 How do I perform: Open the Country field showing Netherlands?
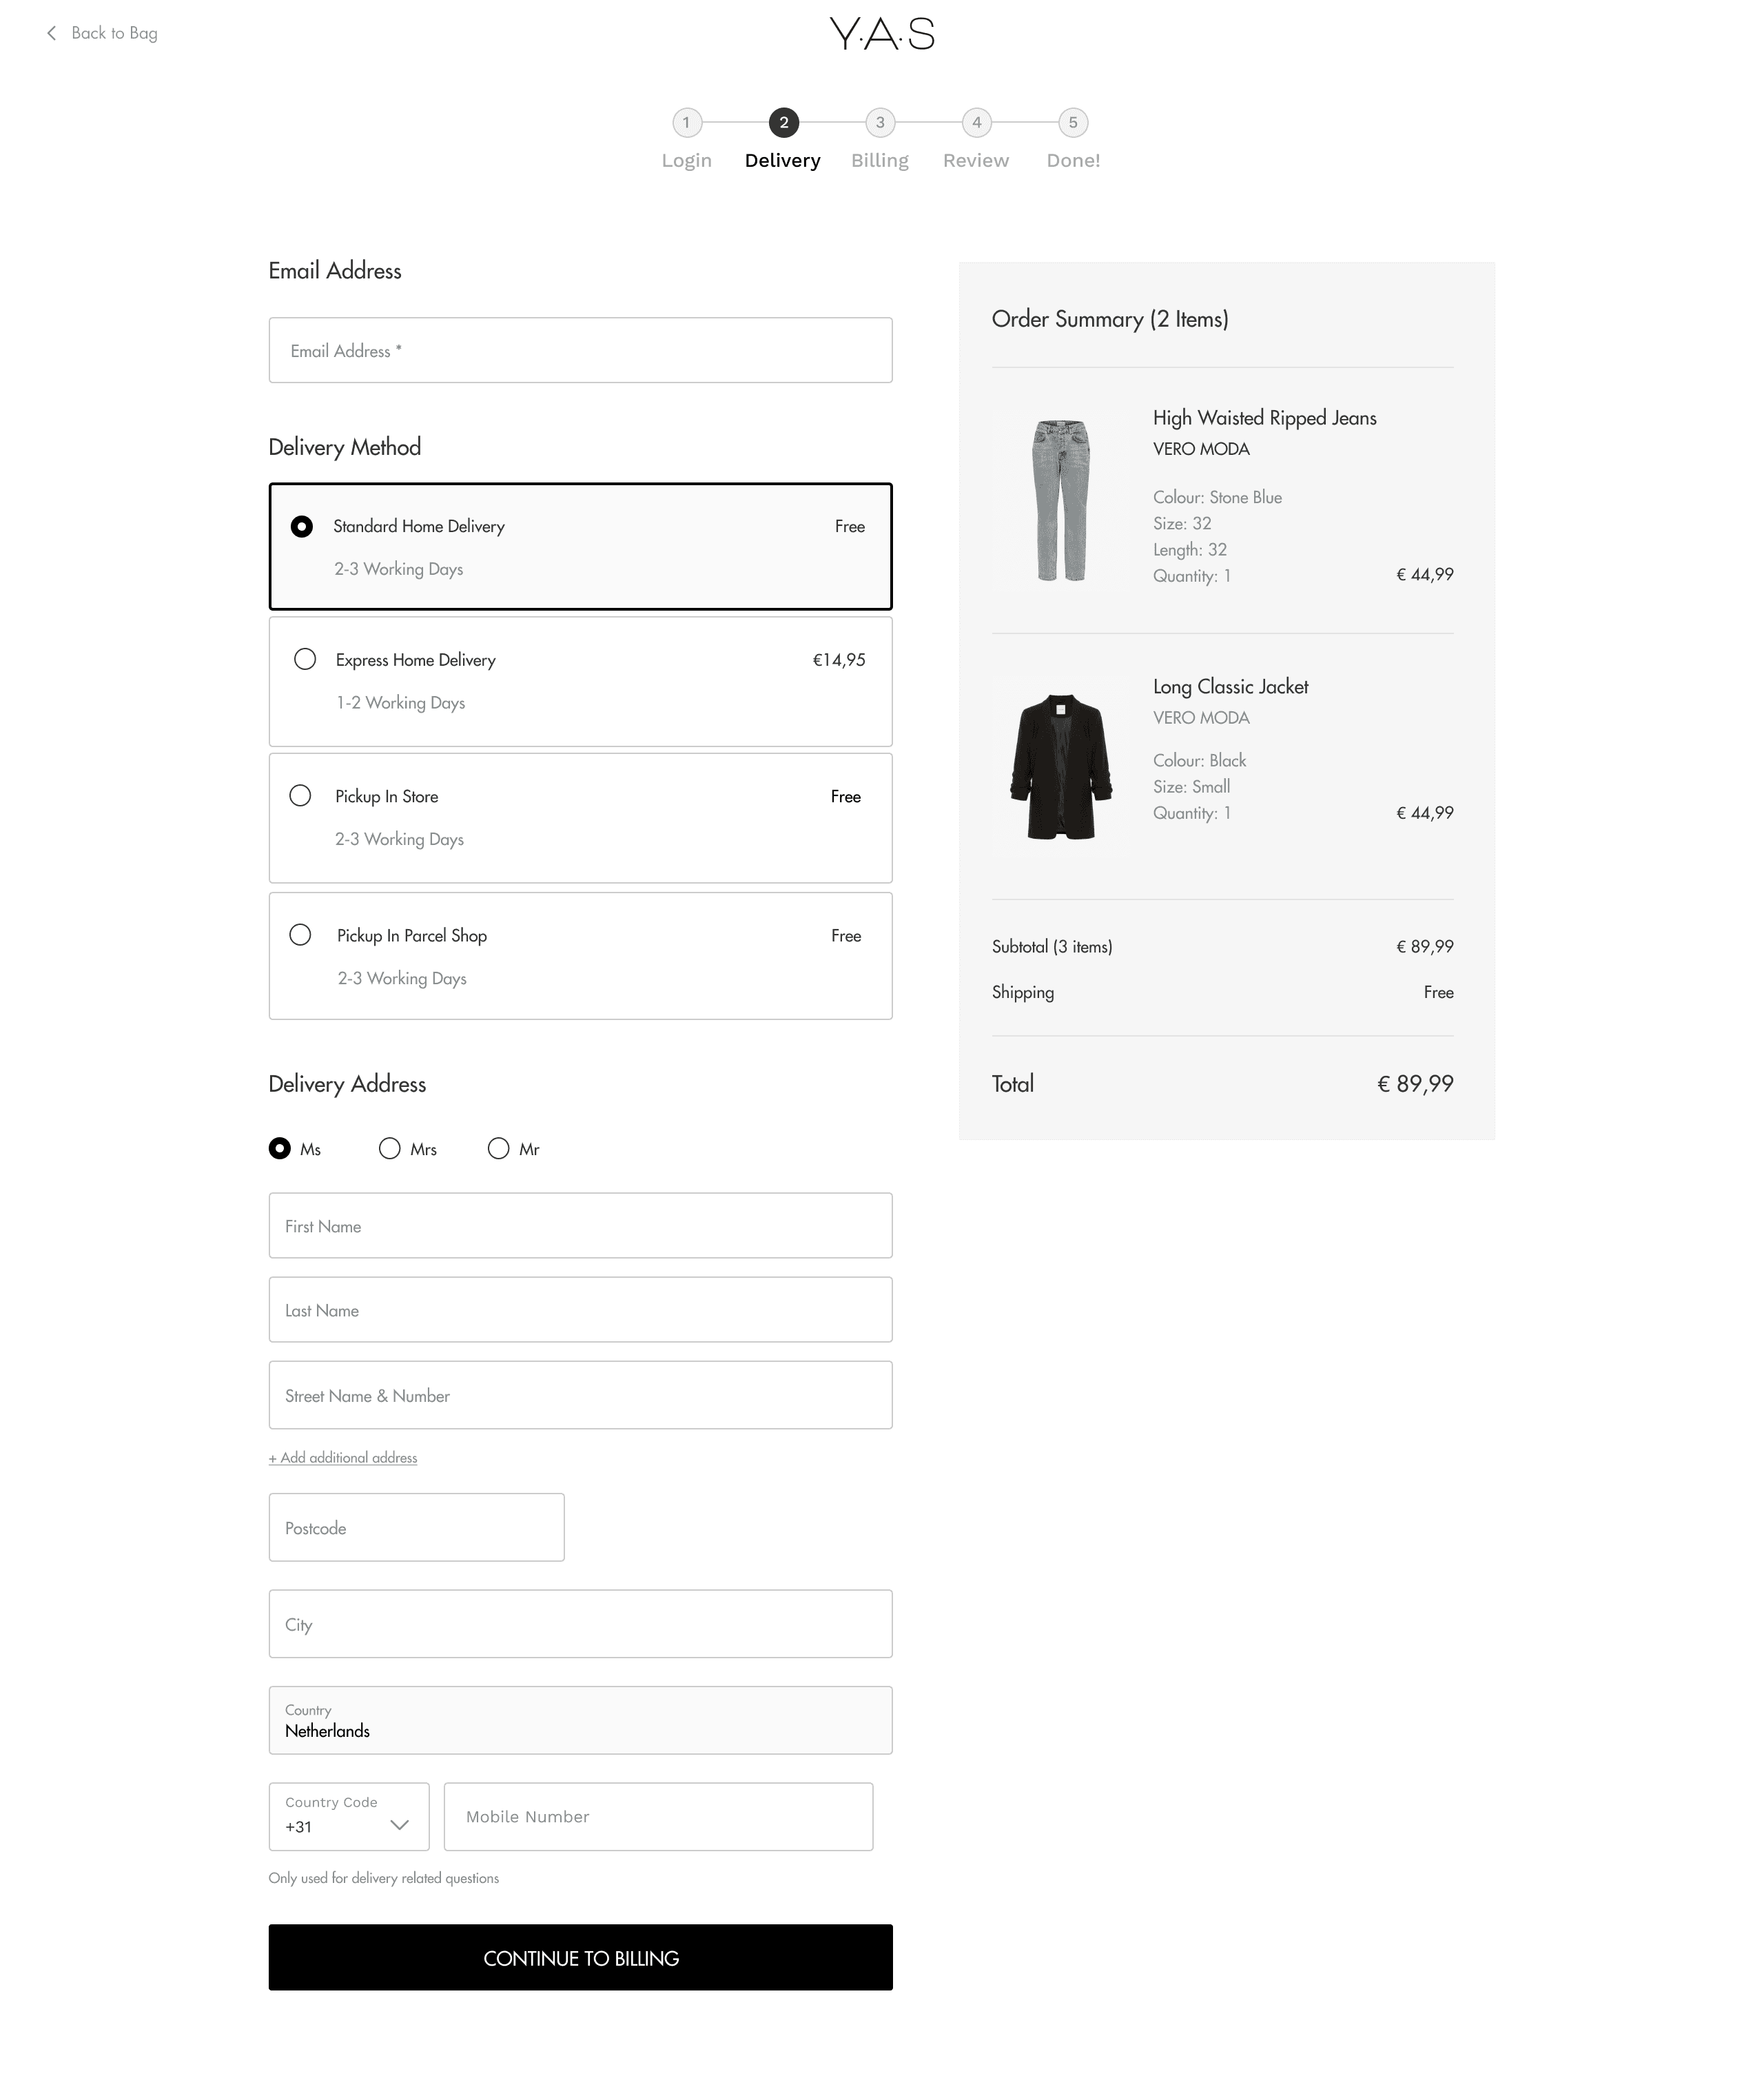[x=580, y=1721]
